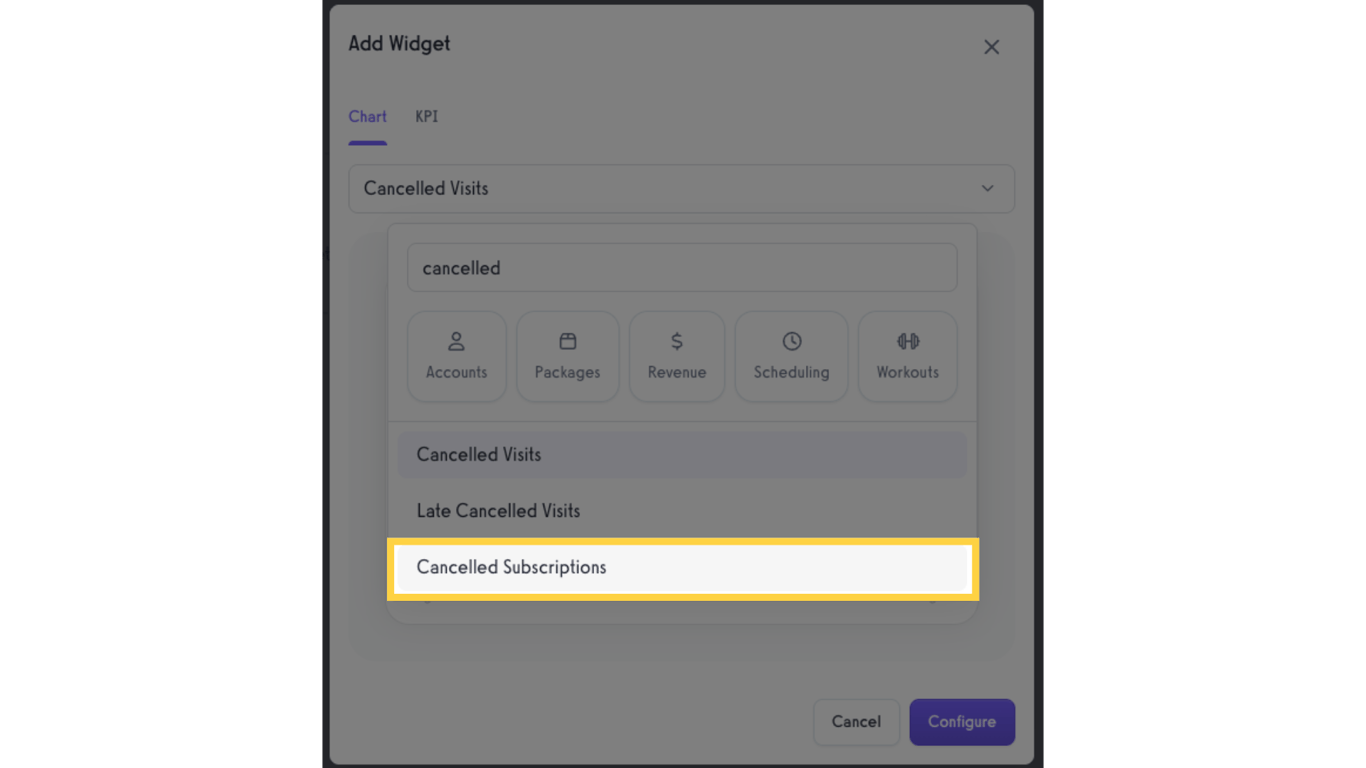The width and height of the screenshot is (1366, 768).
Task: Click inside the cancelled search field
Action: click(682, 267)
